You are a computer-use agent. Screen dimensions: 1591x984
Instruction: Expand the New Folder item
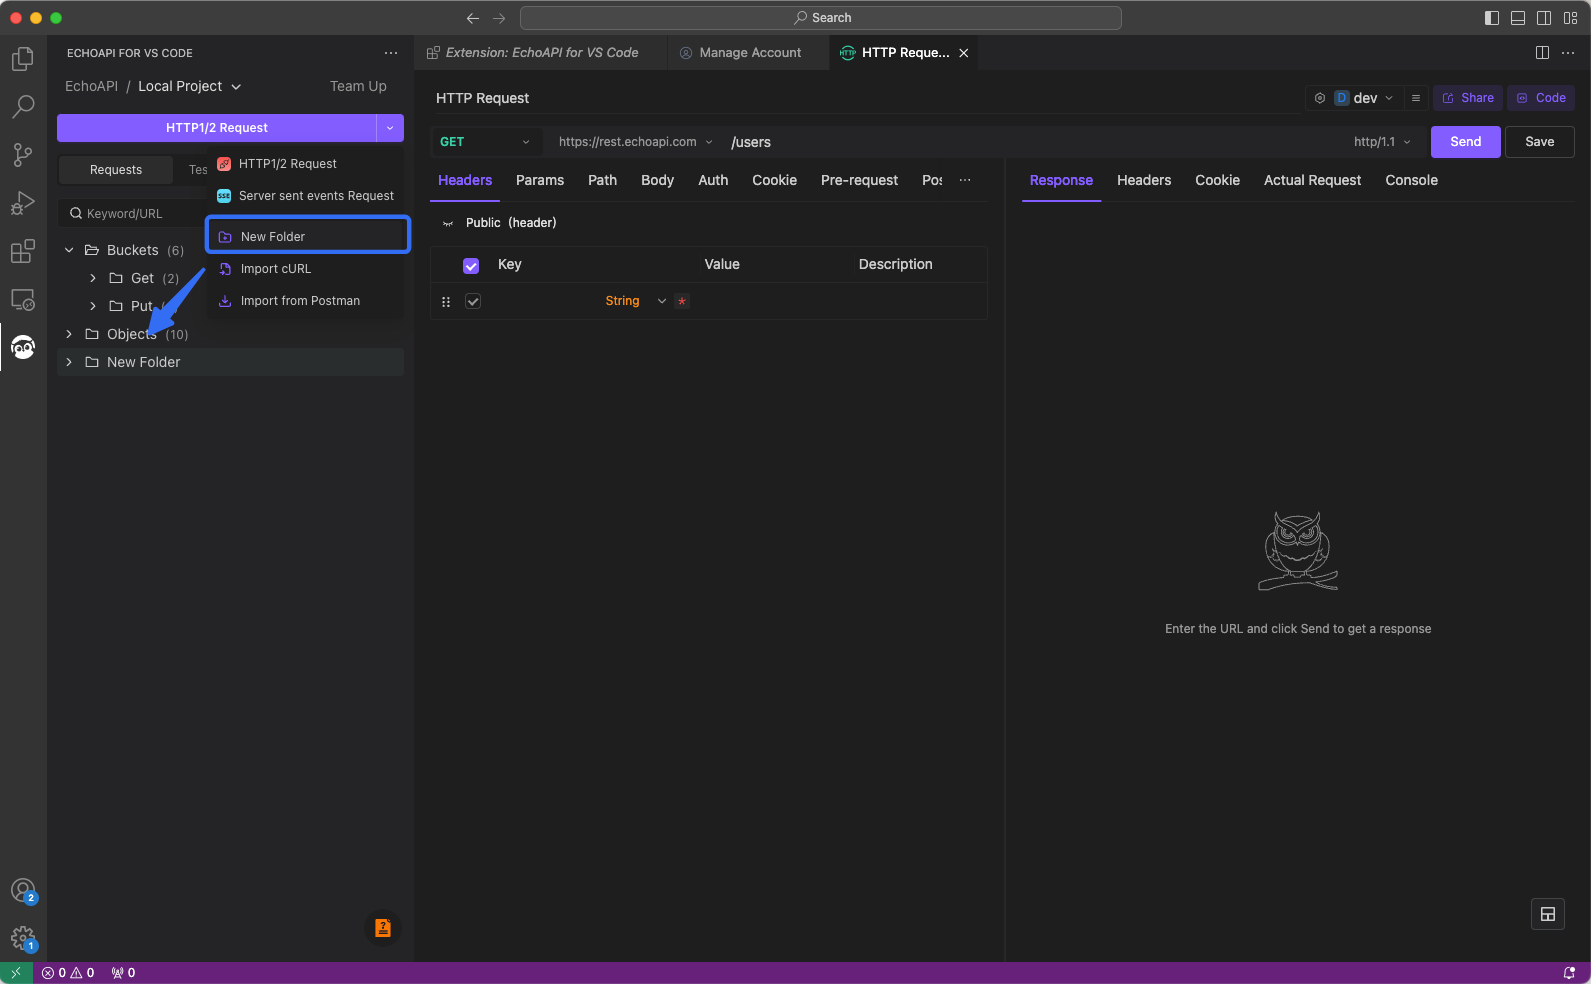(x=69, y=362)
